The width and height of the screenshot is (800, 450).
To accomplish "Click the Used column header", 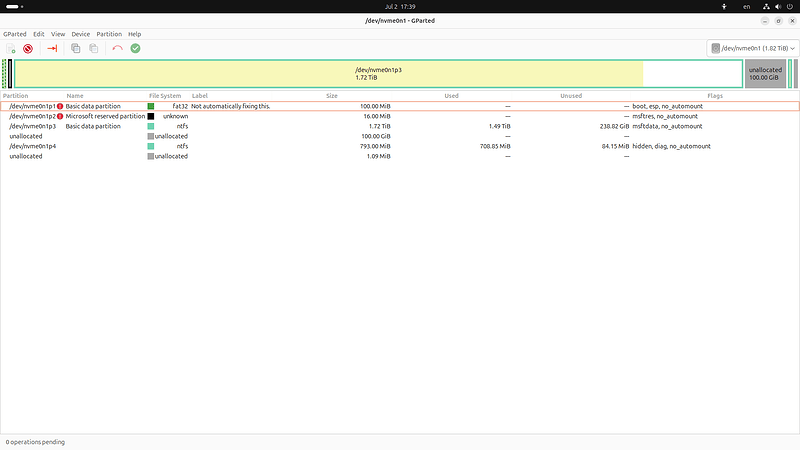I will point(451,96).
